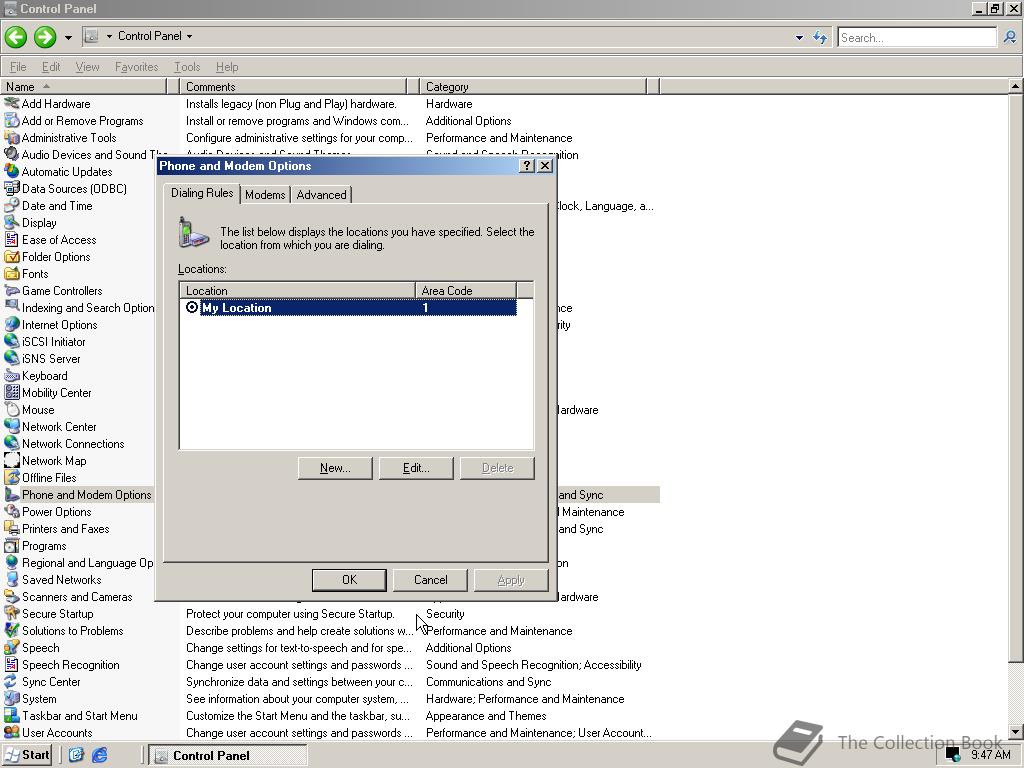Confirm the dialog with OK
This screenshot has height=768, width=1024.
click(349, 579)
